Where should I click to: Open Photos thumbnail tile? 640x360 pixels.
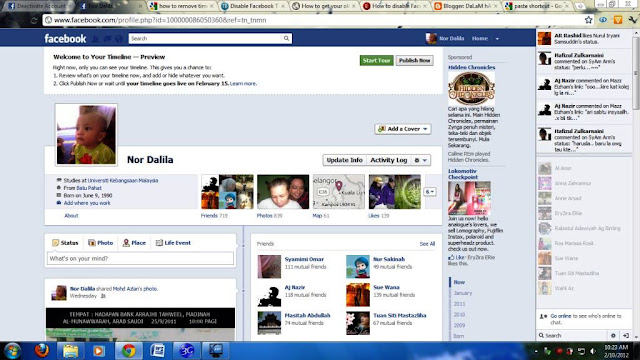click(x=283, y=192)
